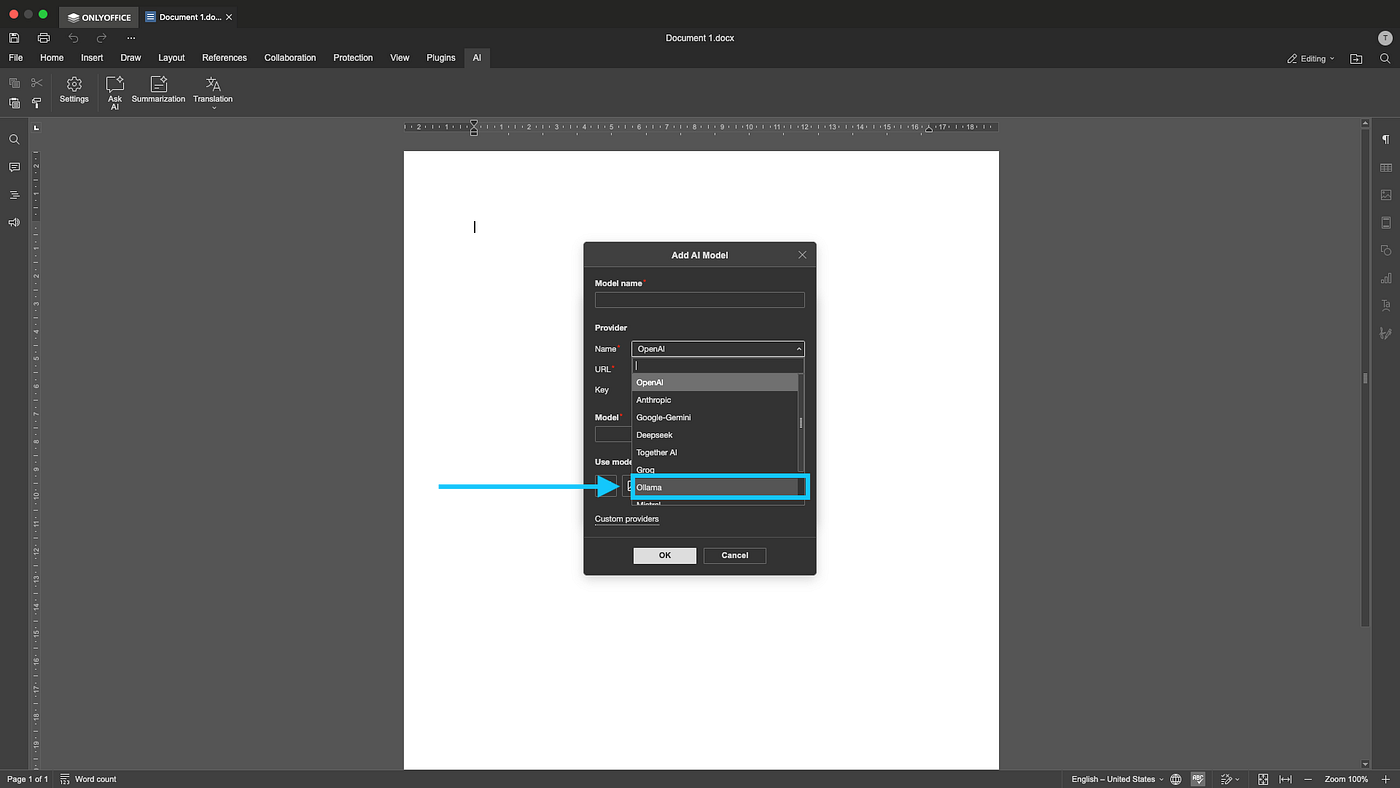1400x788 pixels.
Task: Open the References tab
Action: [x=224, y=58]
